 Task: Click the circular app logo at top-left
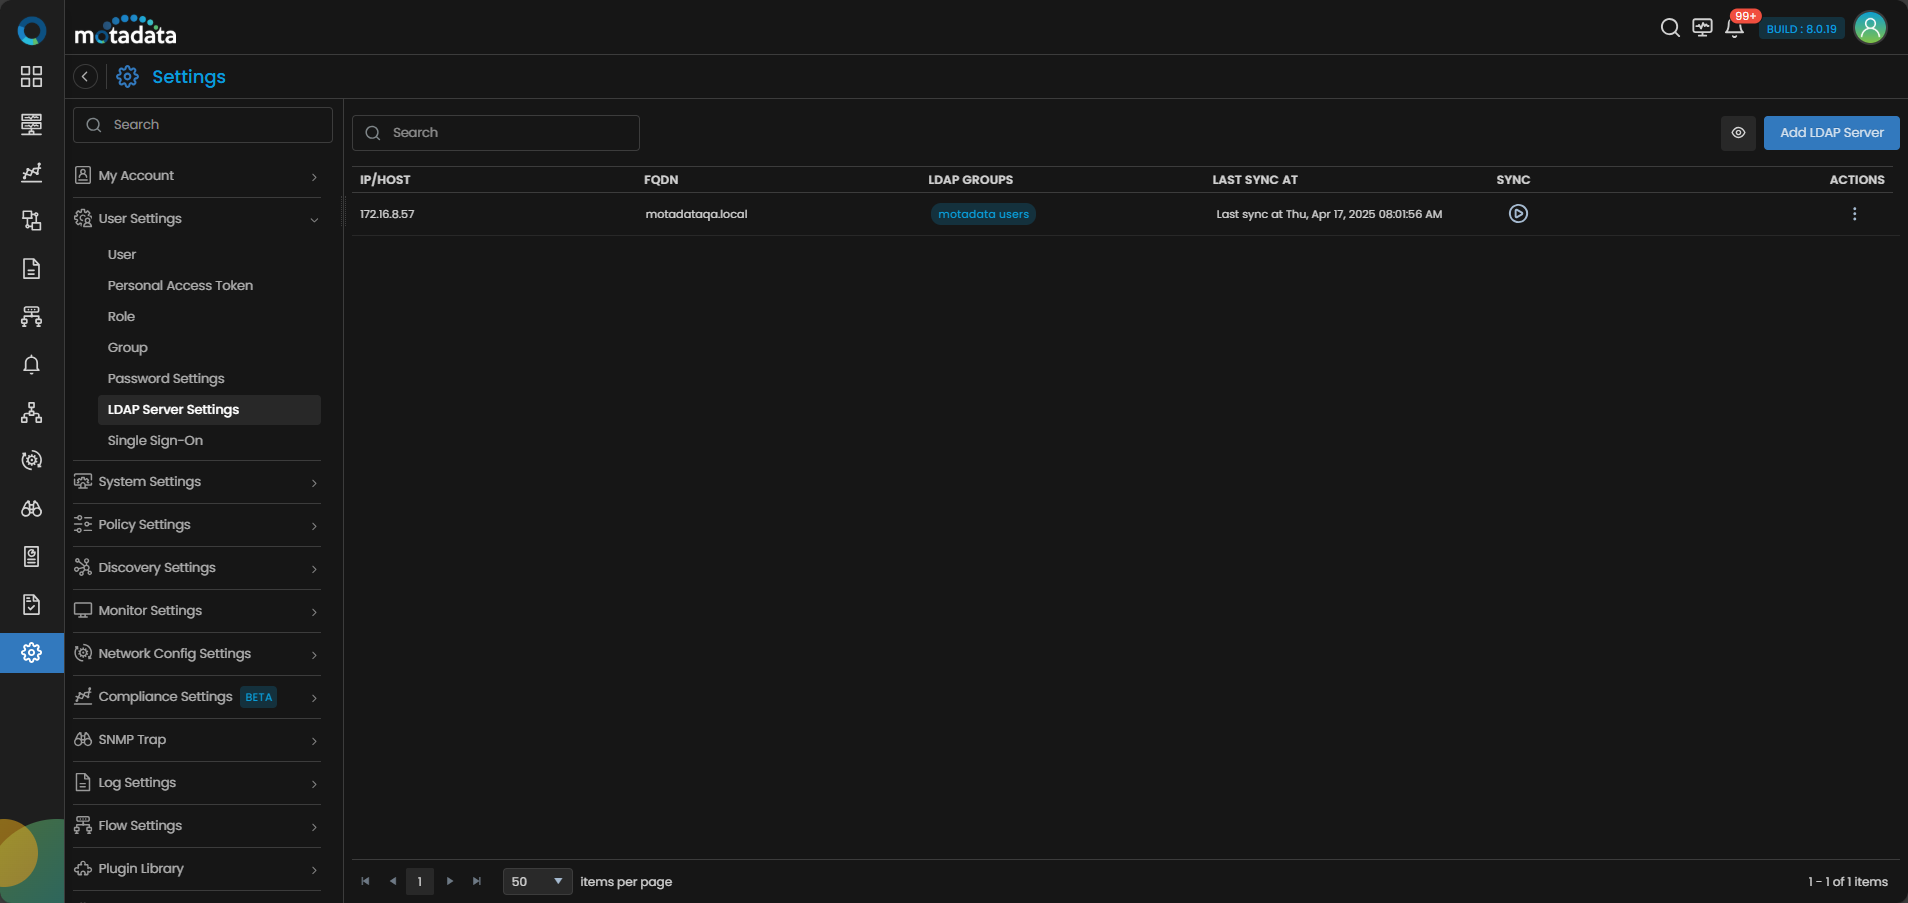[x=32, y=31]
